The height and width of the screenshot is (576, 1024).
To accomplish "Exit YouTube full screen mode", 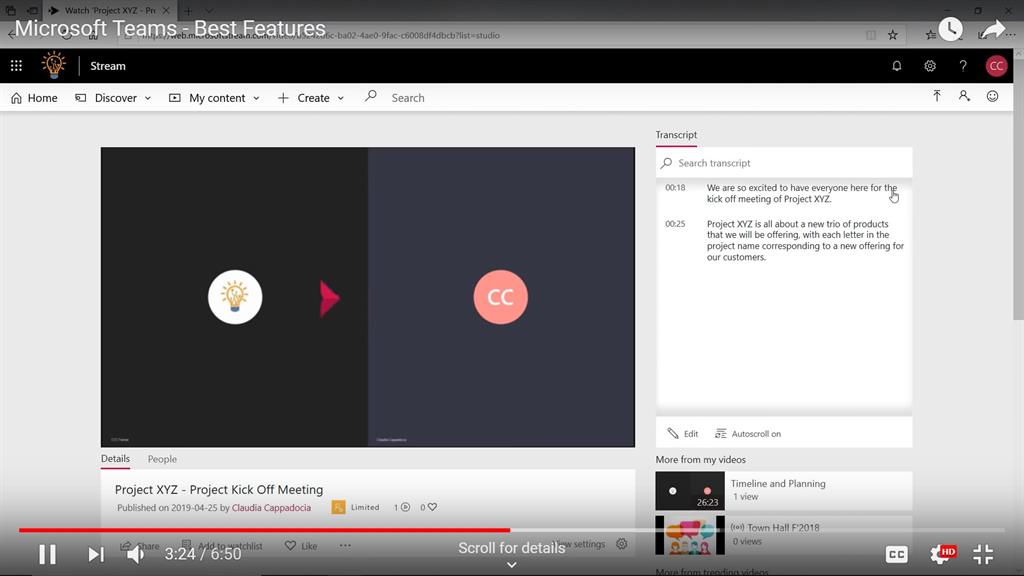I will click(983, 554).
